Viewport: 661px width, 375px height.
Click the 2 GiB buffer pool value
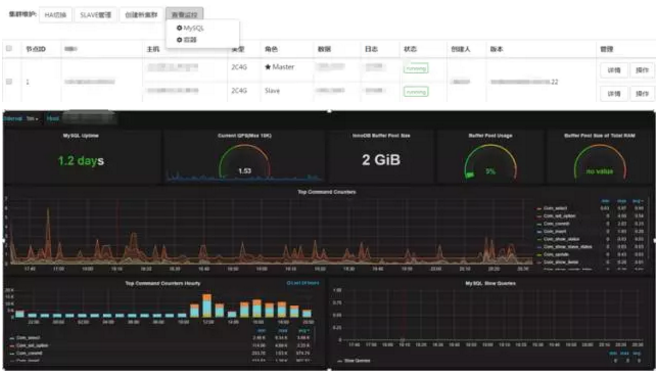coord(381,160)
